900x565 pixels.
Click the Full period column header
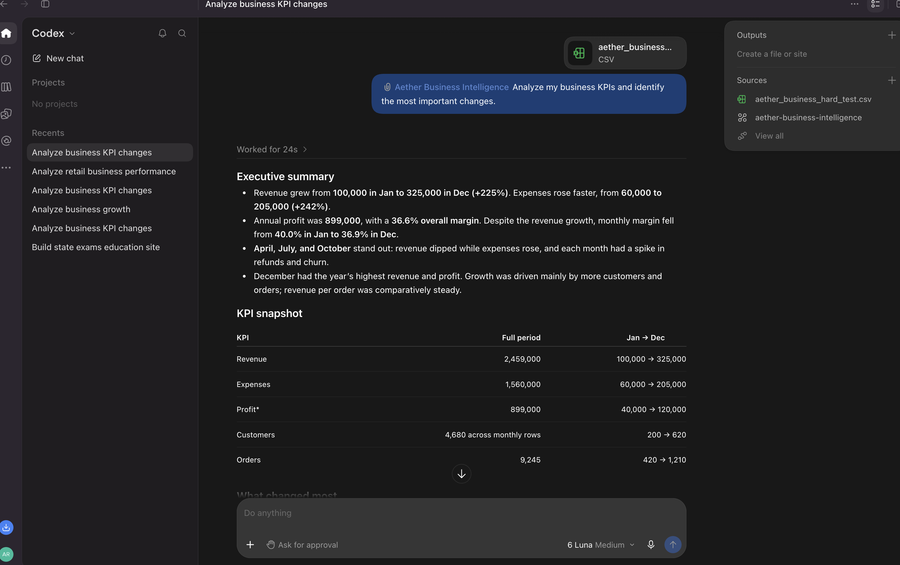[521, 338]
